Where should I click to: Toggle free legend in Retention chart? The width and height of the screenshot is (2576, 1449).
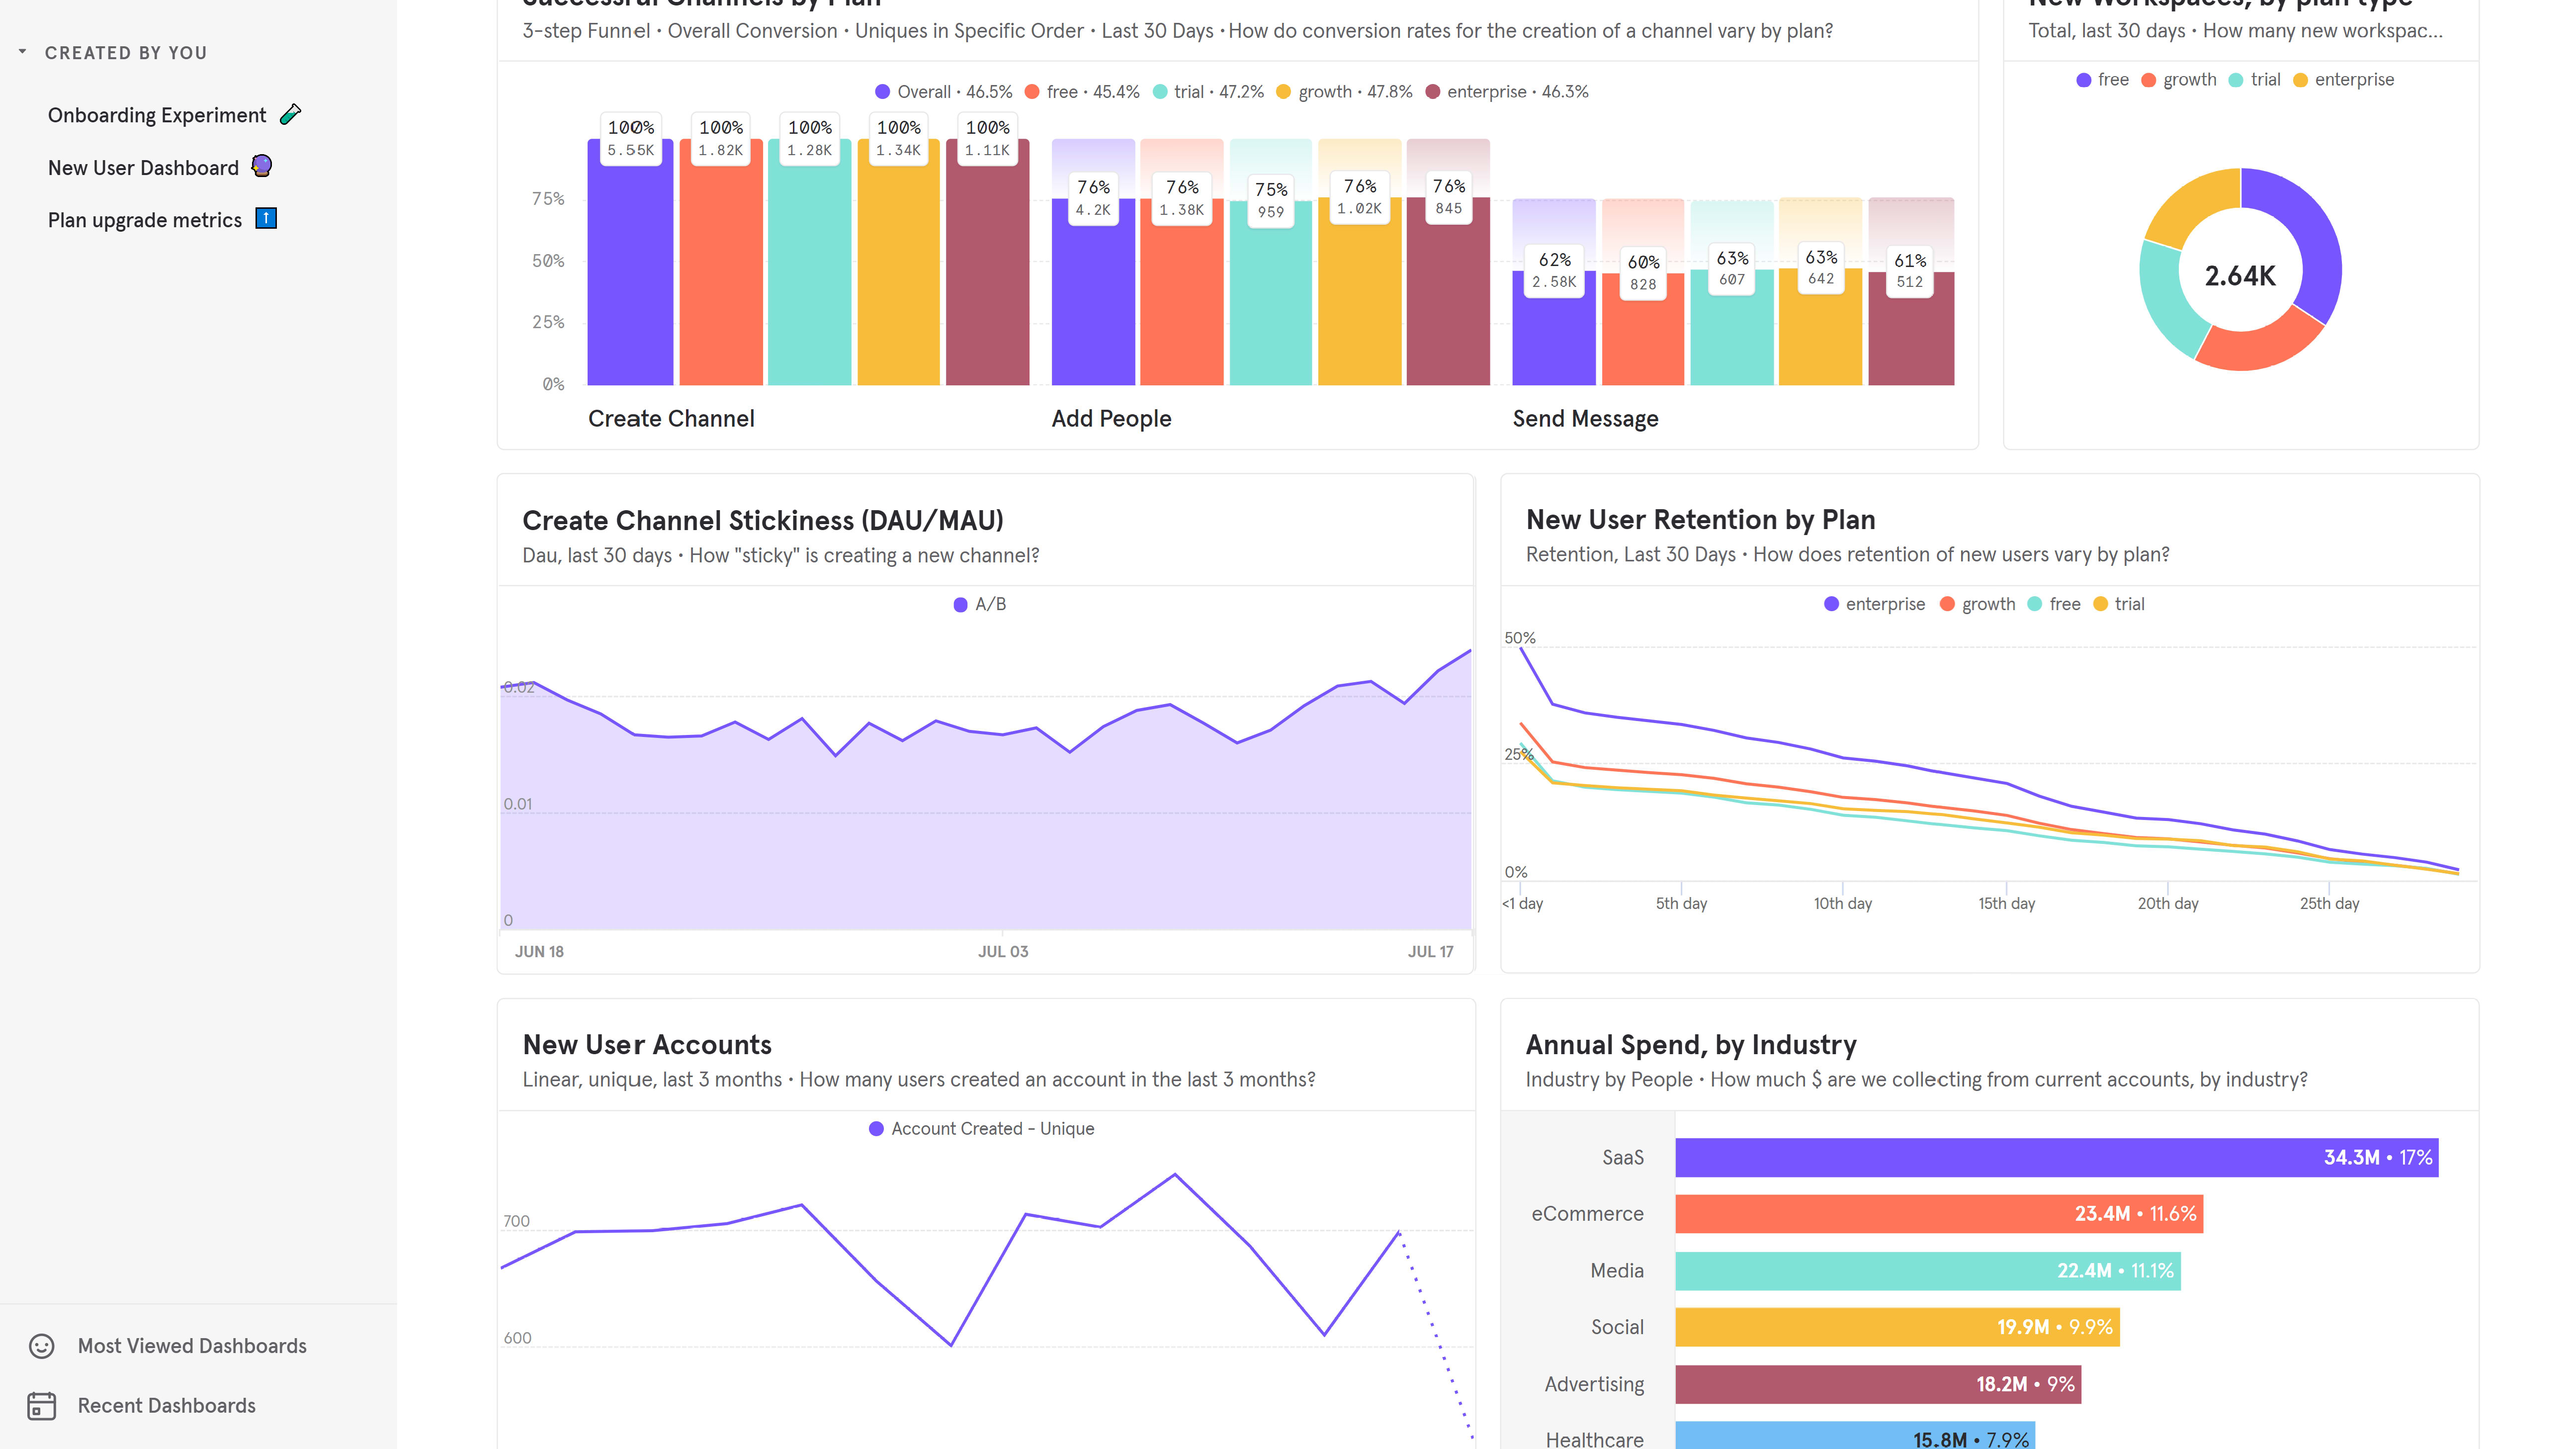point(2054,604)
